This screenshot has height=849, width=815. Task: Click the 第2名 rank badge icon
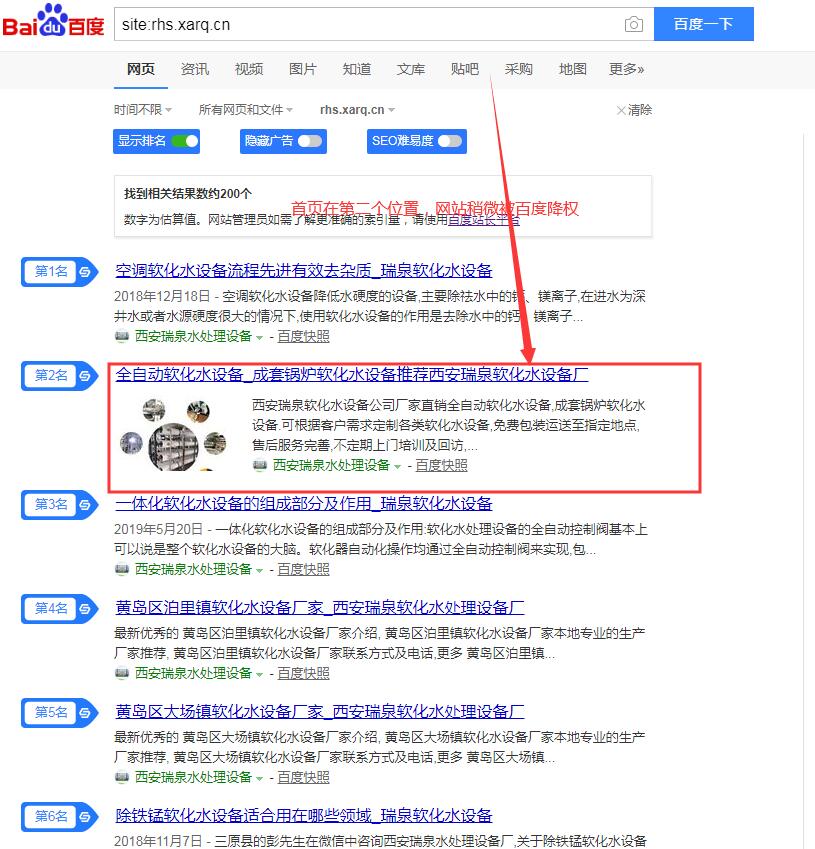[x=59, y=376]
